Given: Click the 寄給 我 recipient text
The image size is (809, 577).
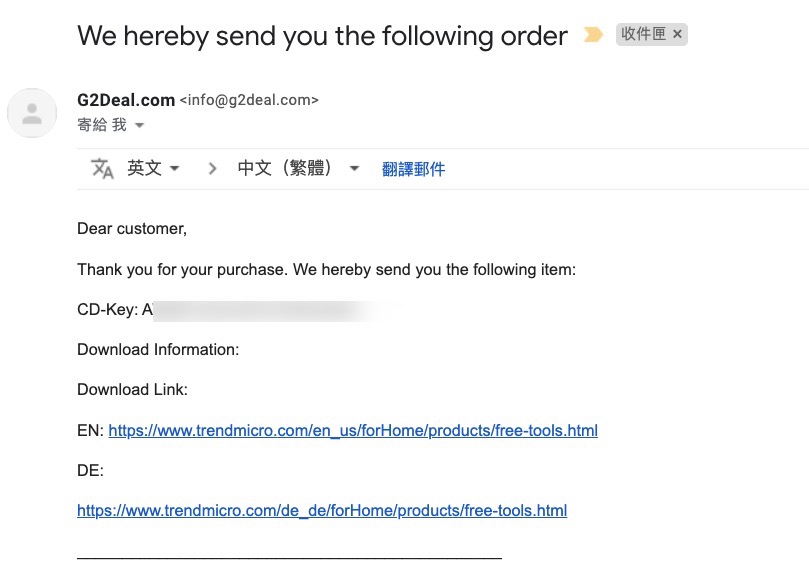Looking at the screenshot, I should (x=101, y=126).
